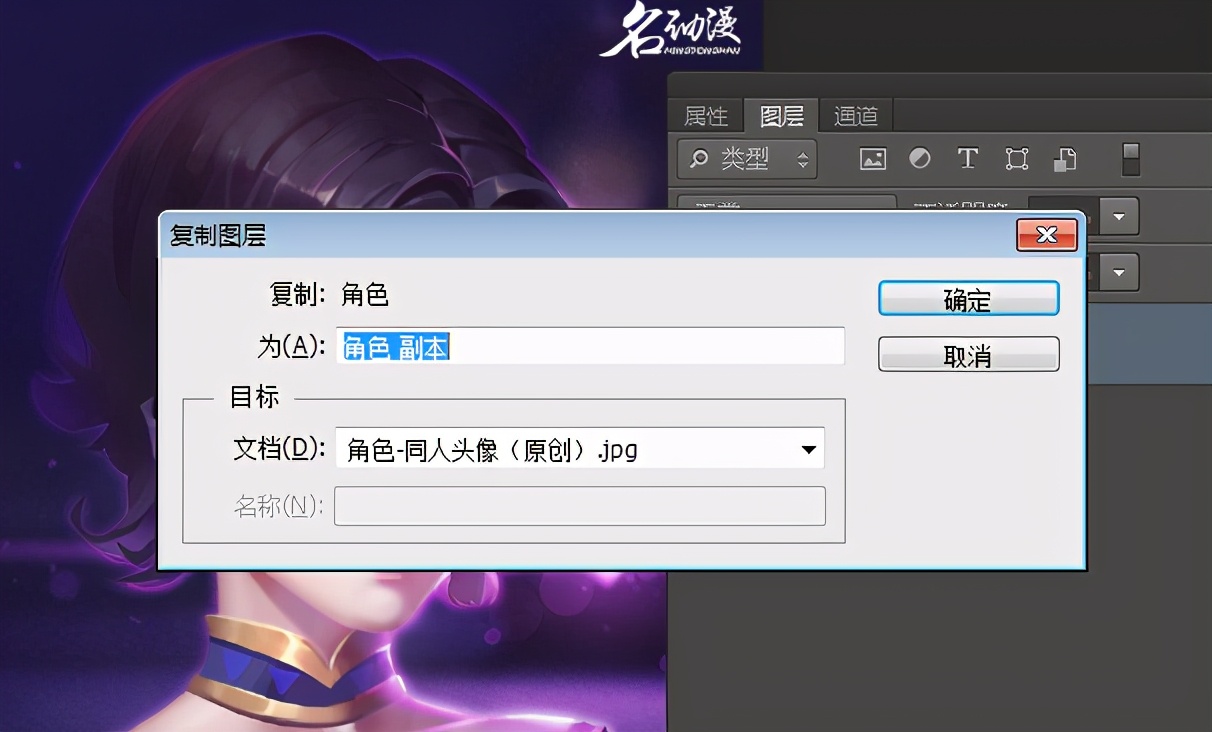Filter layers by adjustment layer icon

tap(920, 159)
